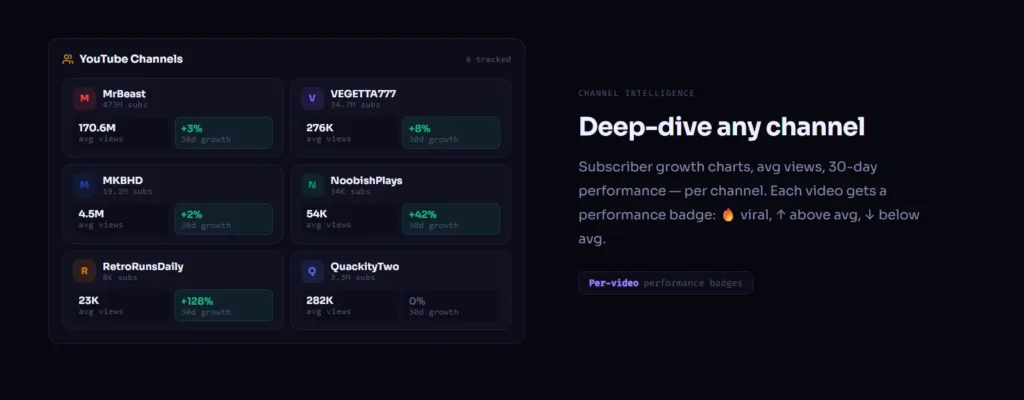Click the Per-video performance badges pill
1024x400 pixels.
(x=665, y=283)
